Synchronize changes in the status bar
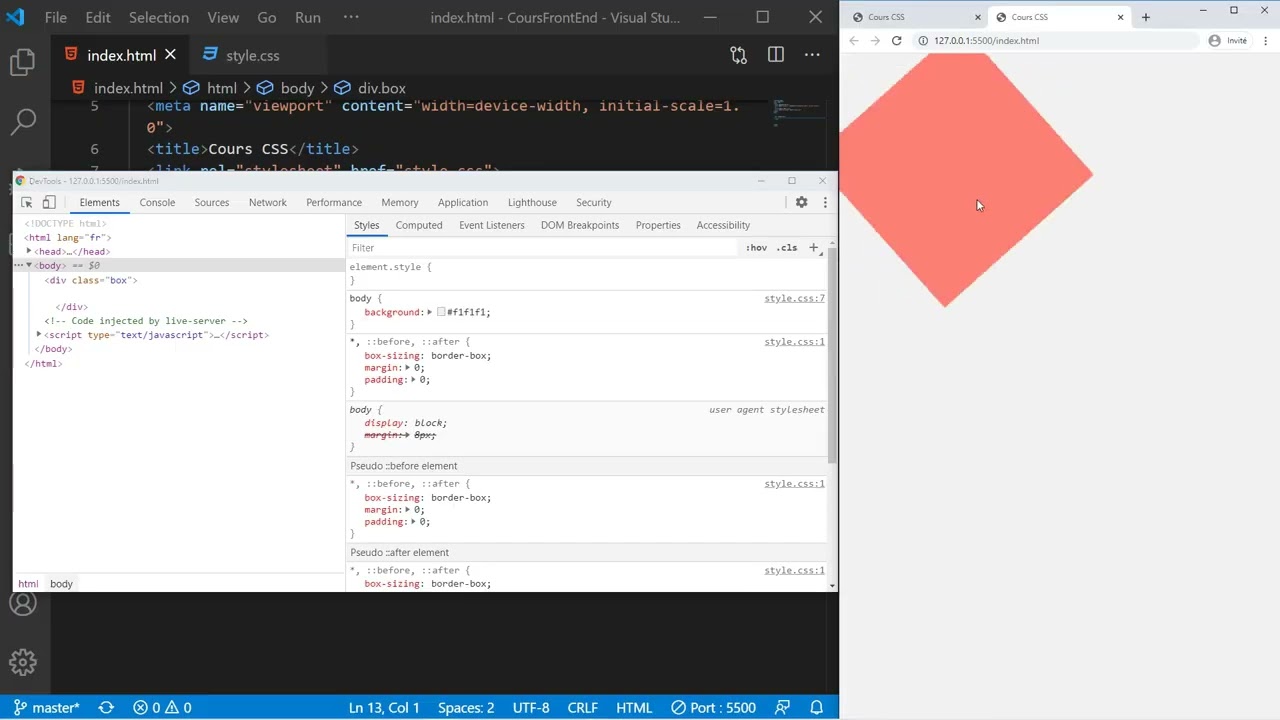Image resolution: width=1280 pixels, height=720 pixels. [106, 708]
